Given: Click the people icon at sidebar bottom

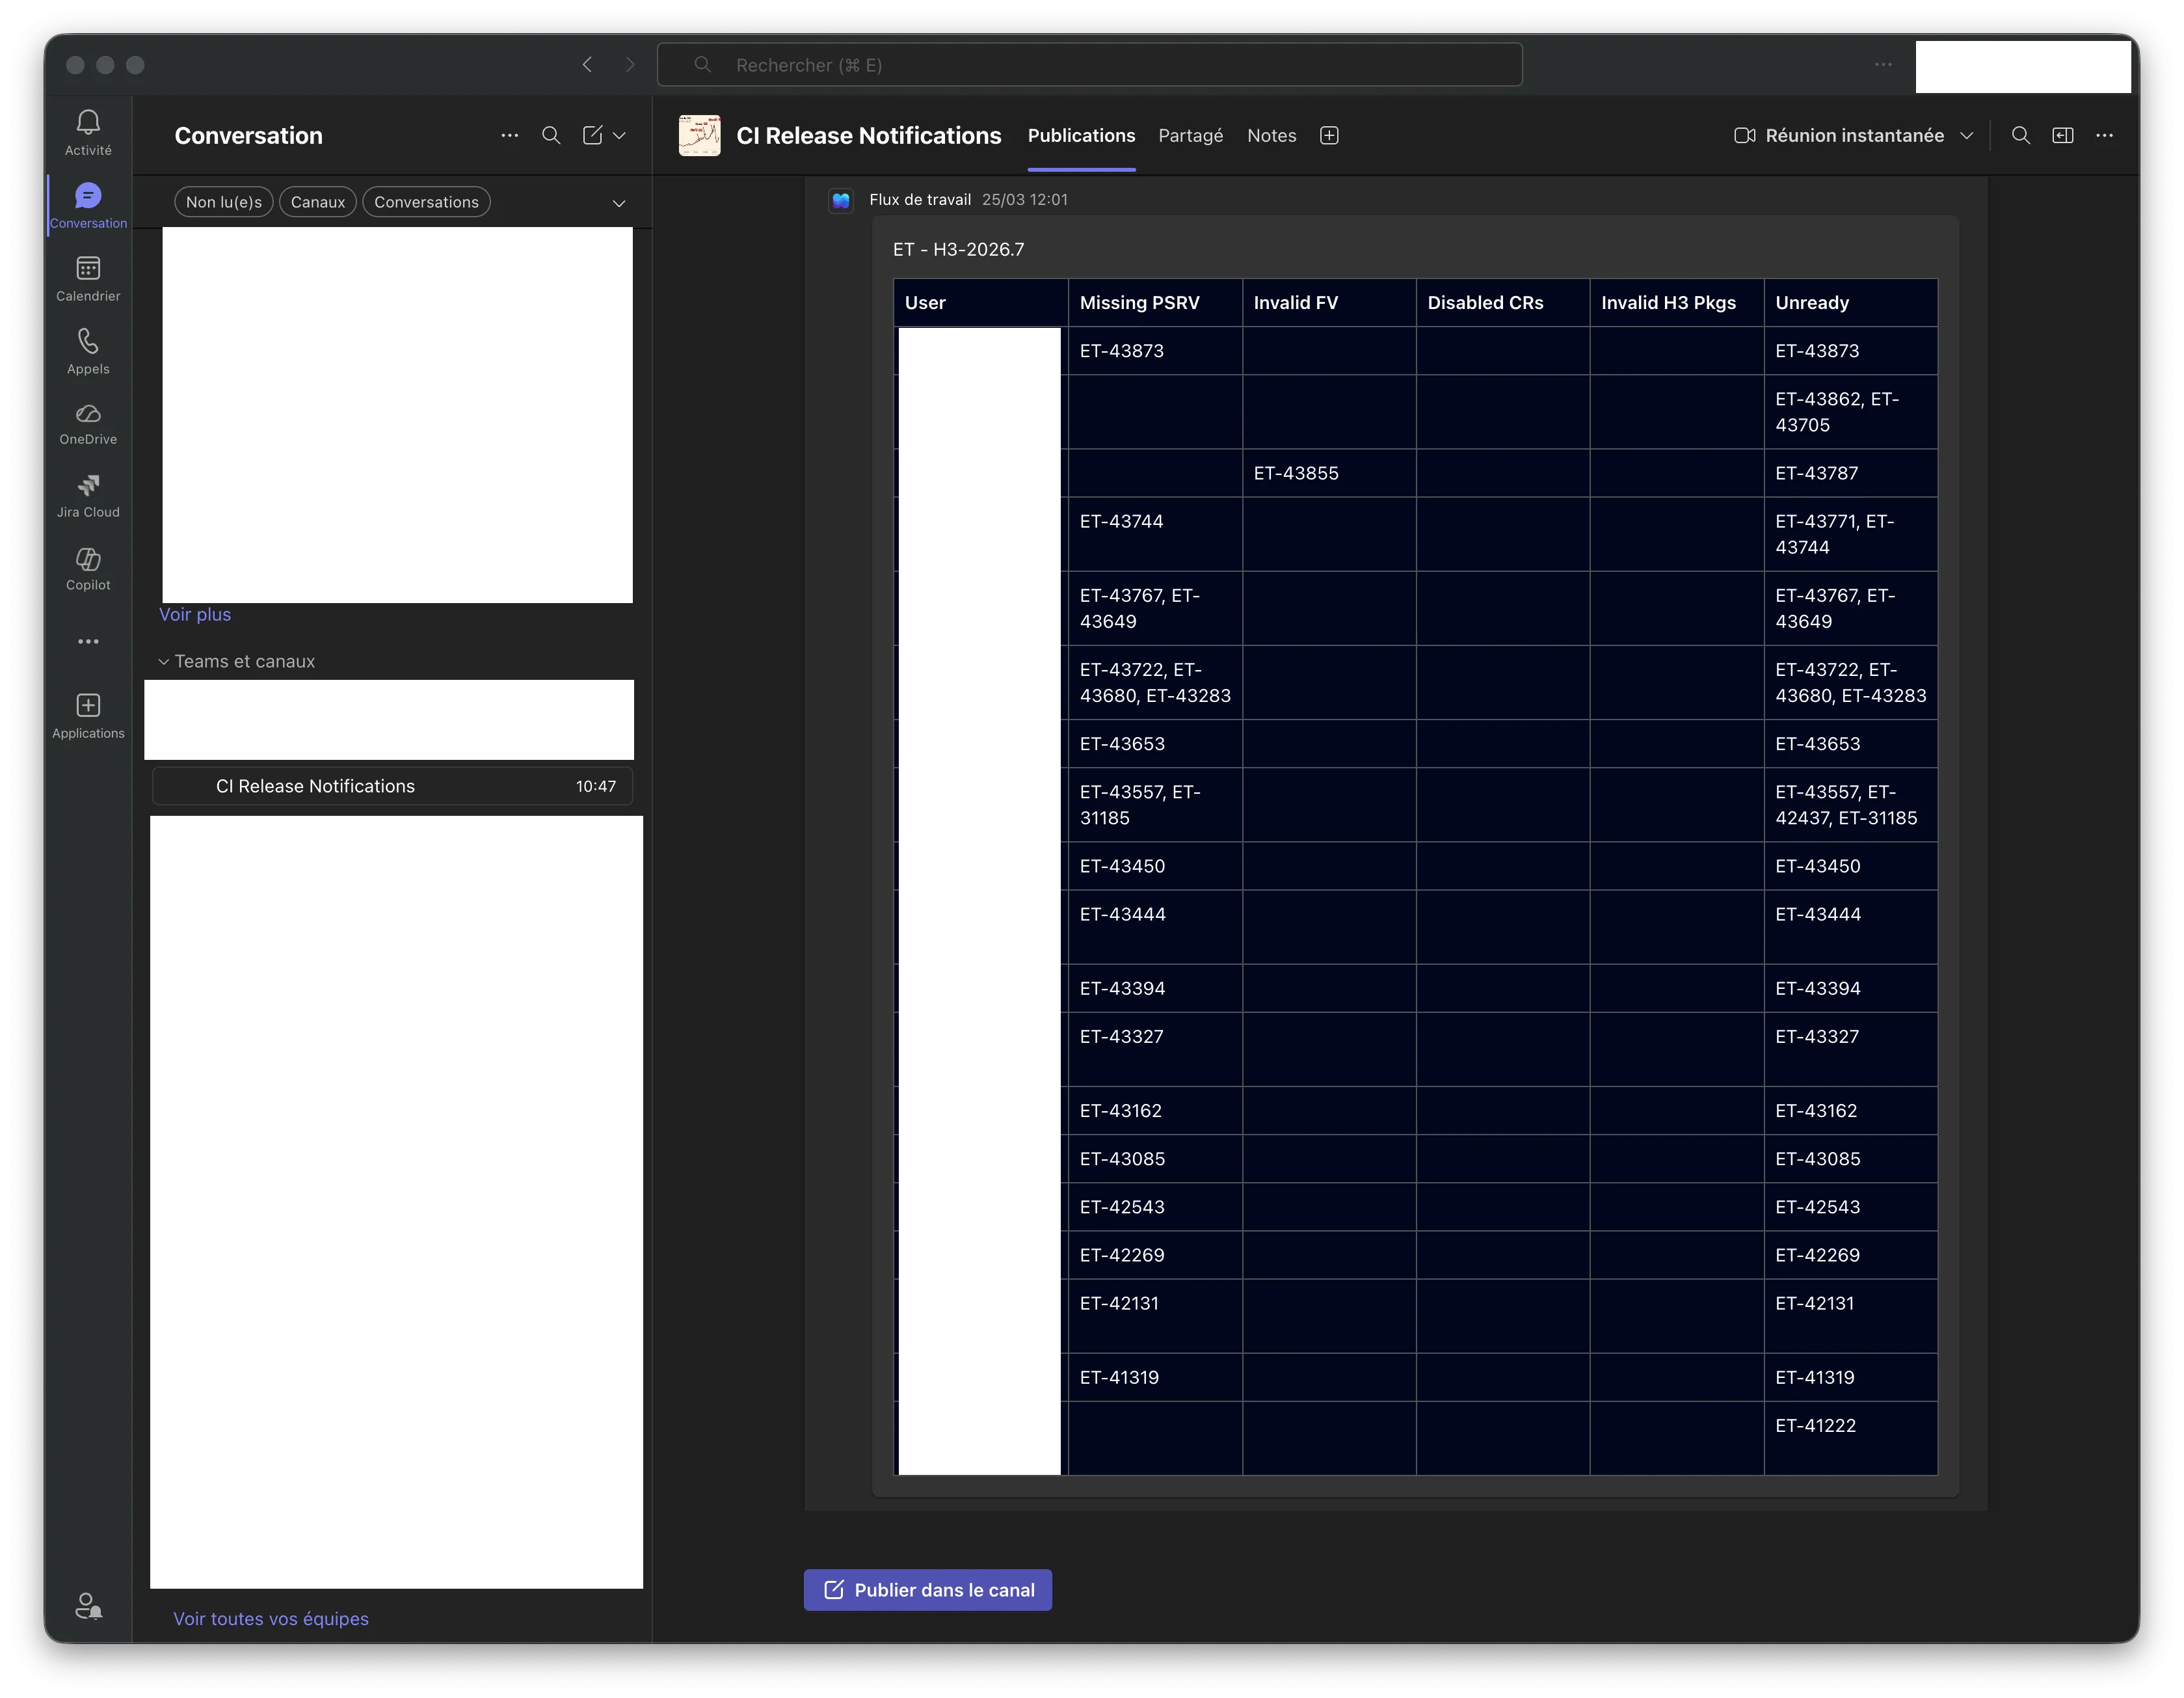Looking at the screenshot, I should click(x=88, y=1606).
